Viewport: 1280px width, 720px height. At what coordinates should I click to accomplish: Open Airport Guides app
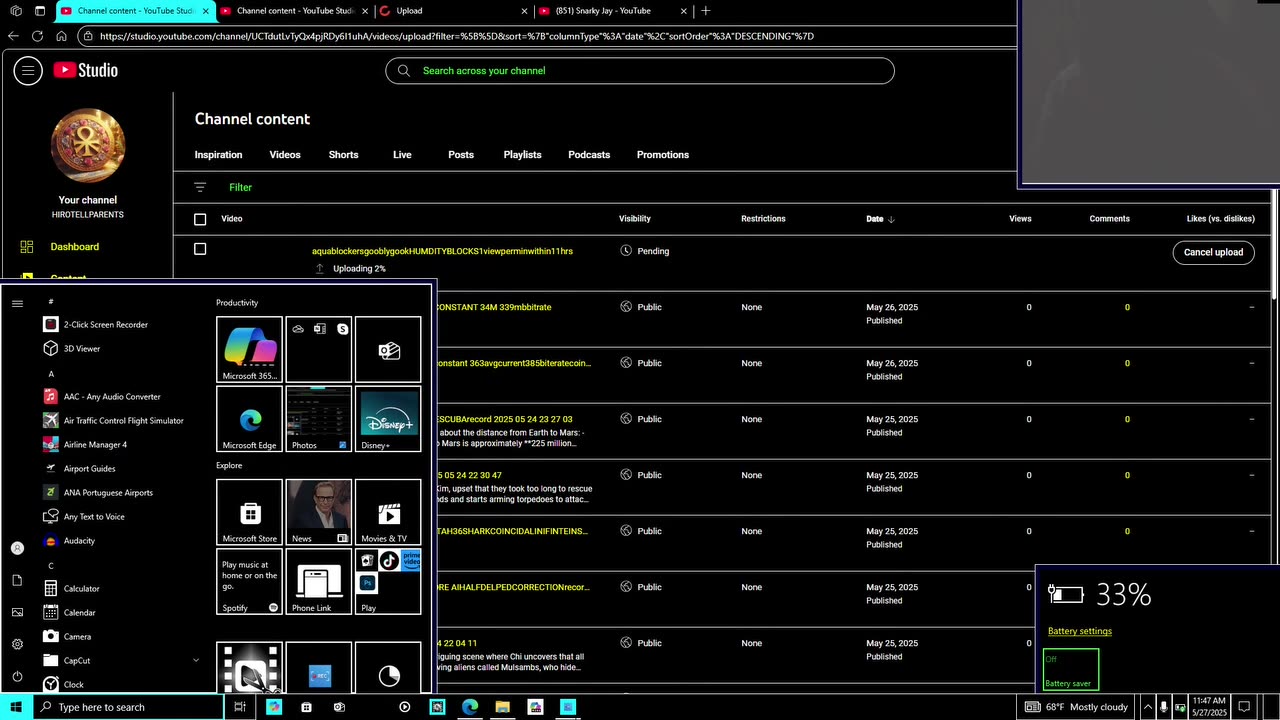(x=80, y=469)
